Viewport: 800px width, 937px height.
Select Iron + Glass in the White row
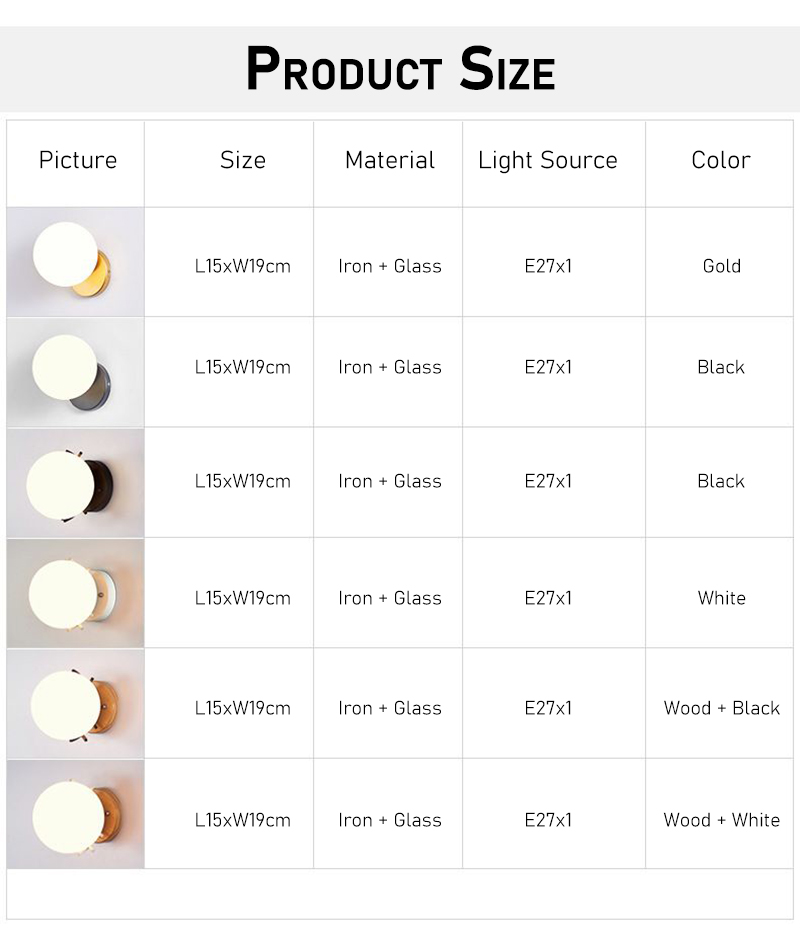pyautogui.click(x=390, y=598)
